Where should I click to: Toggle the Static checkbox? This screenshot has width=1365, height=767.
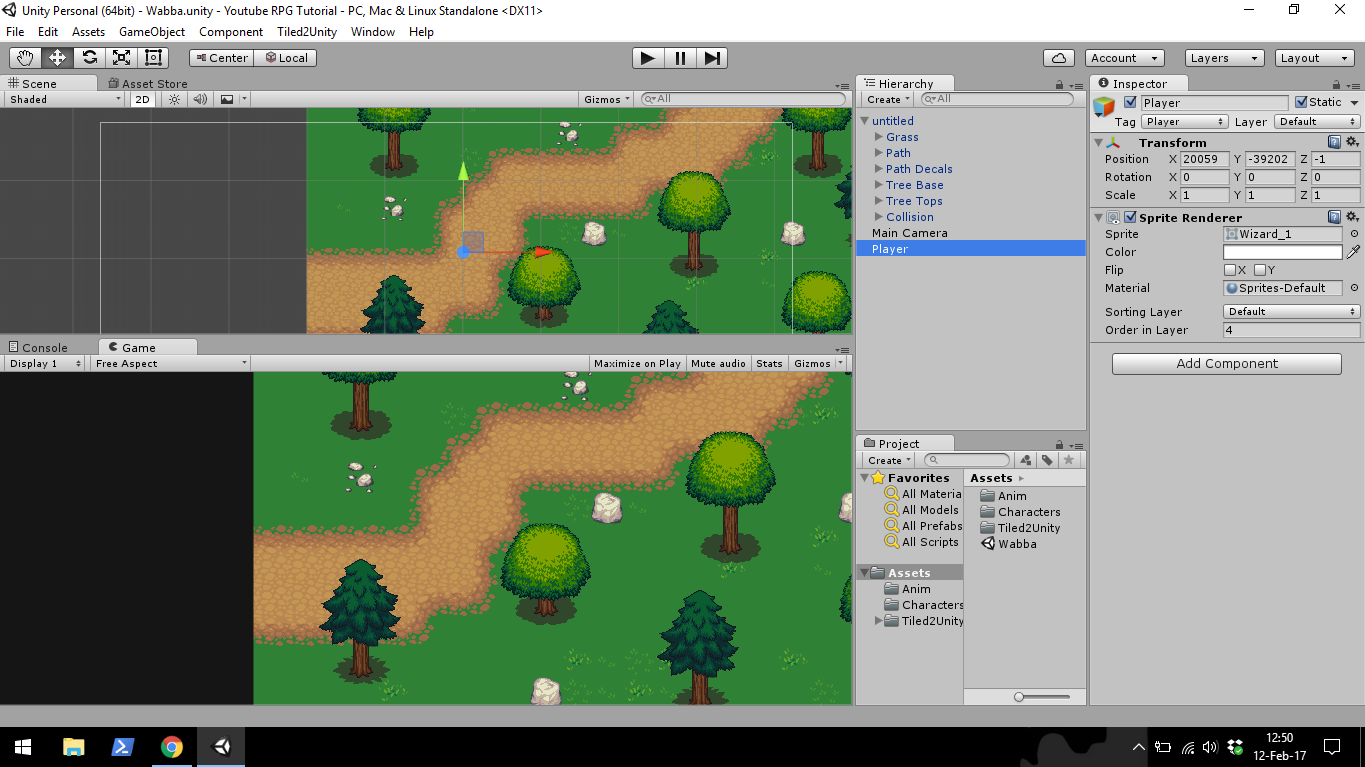click(1301, 102)
